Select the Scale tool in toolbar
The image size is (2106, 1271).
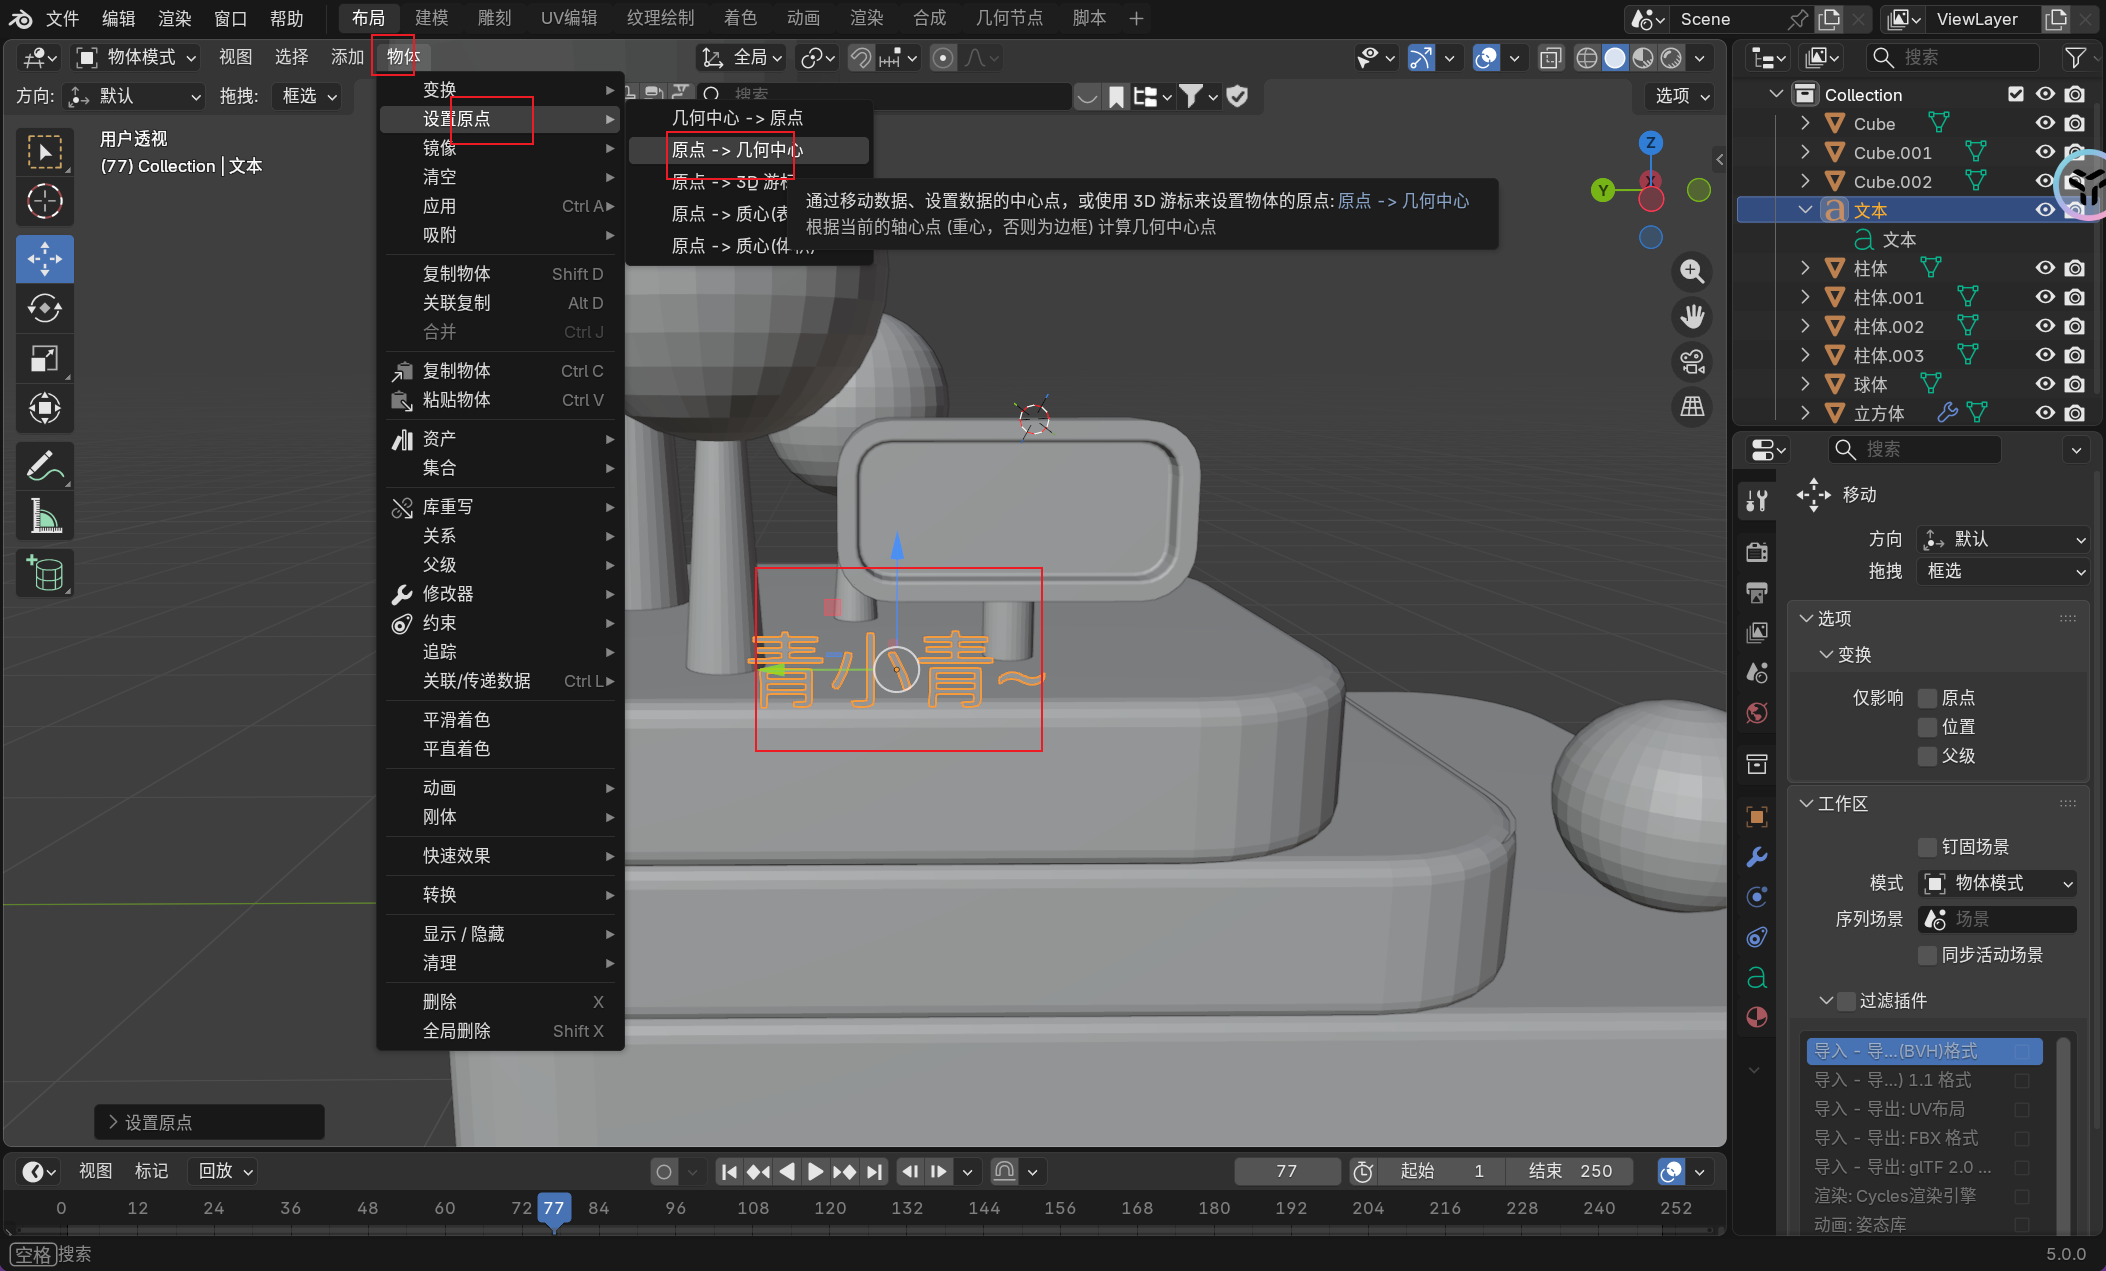click(x=45, y=358)
